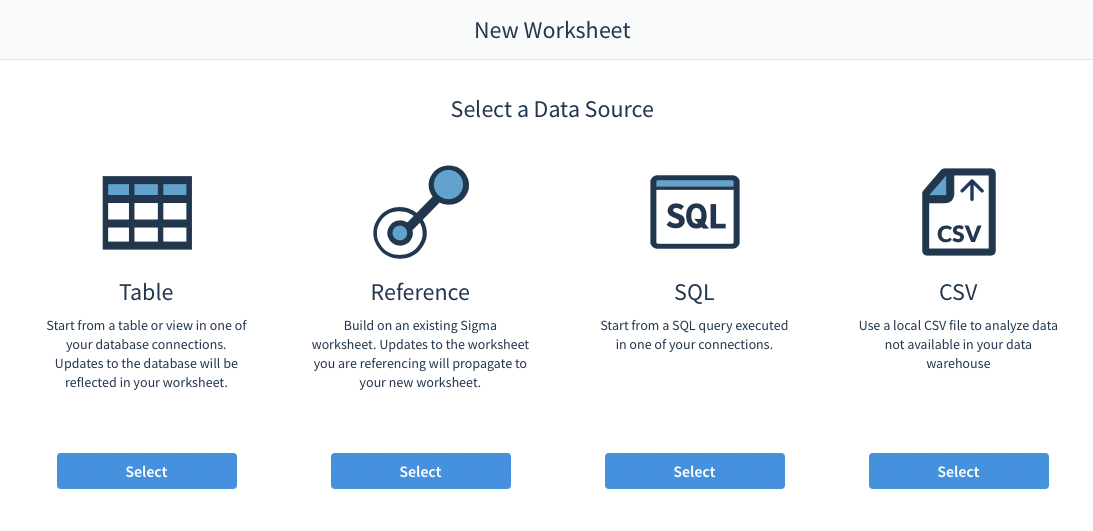Click the upload arrow on CSV icon

click(x=974, y=188)
